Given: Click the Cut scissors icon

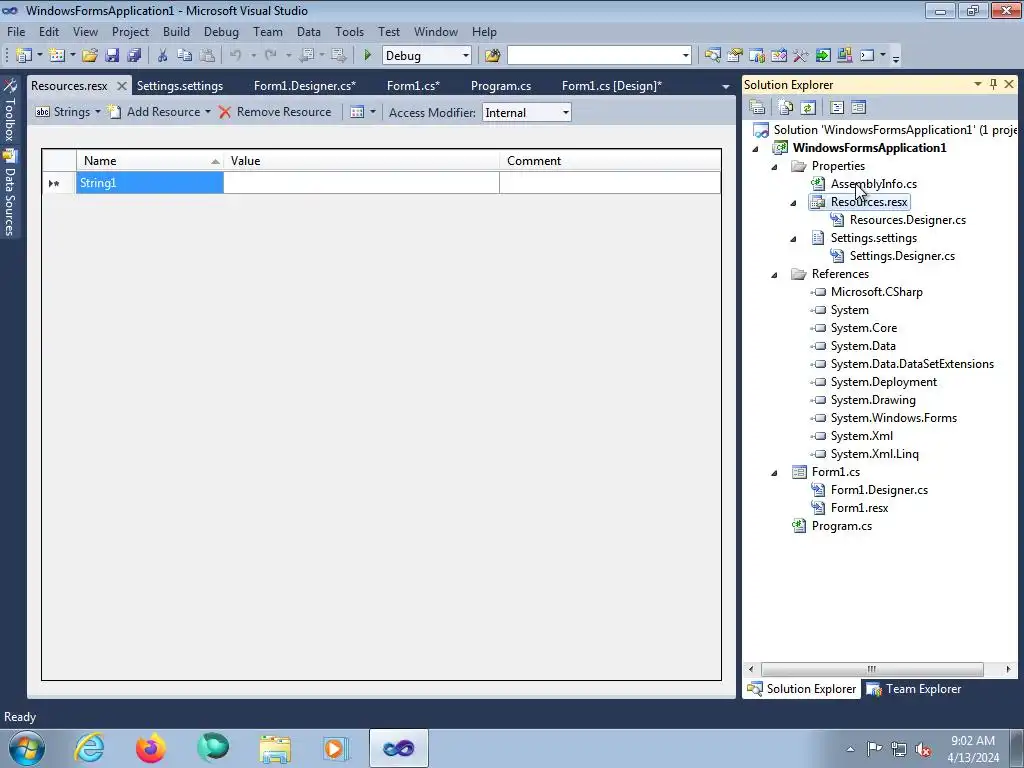Looking at the screenshot, I should tap(163, 56).
